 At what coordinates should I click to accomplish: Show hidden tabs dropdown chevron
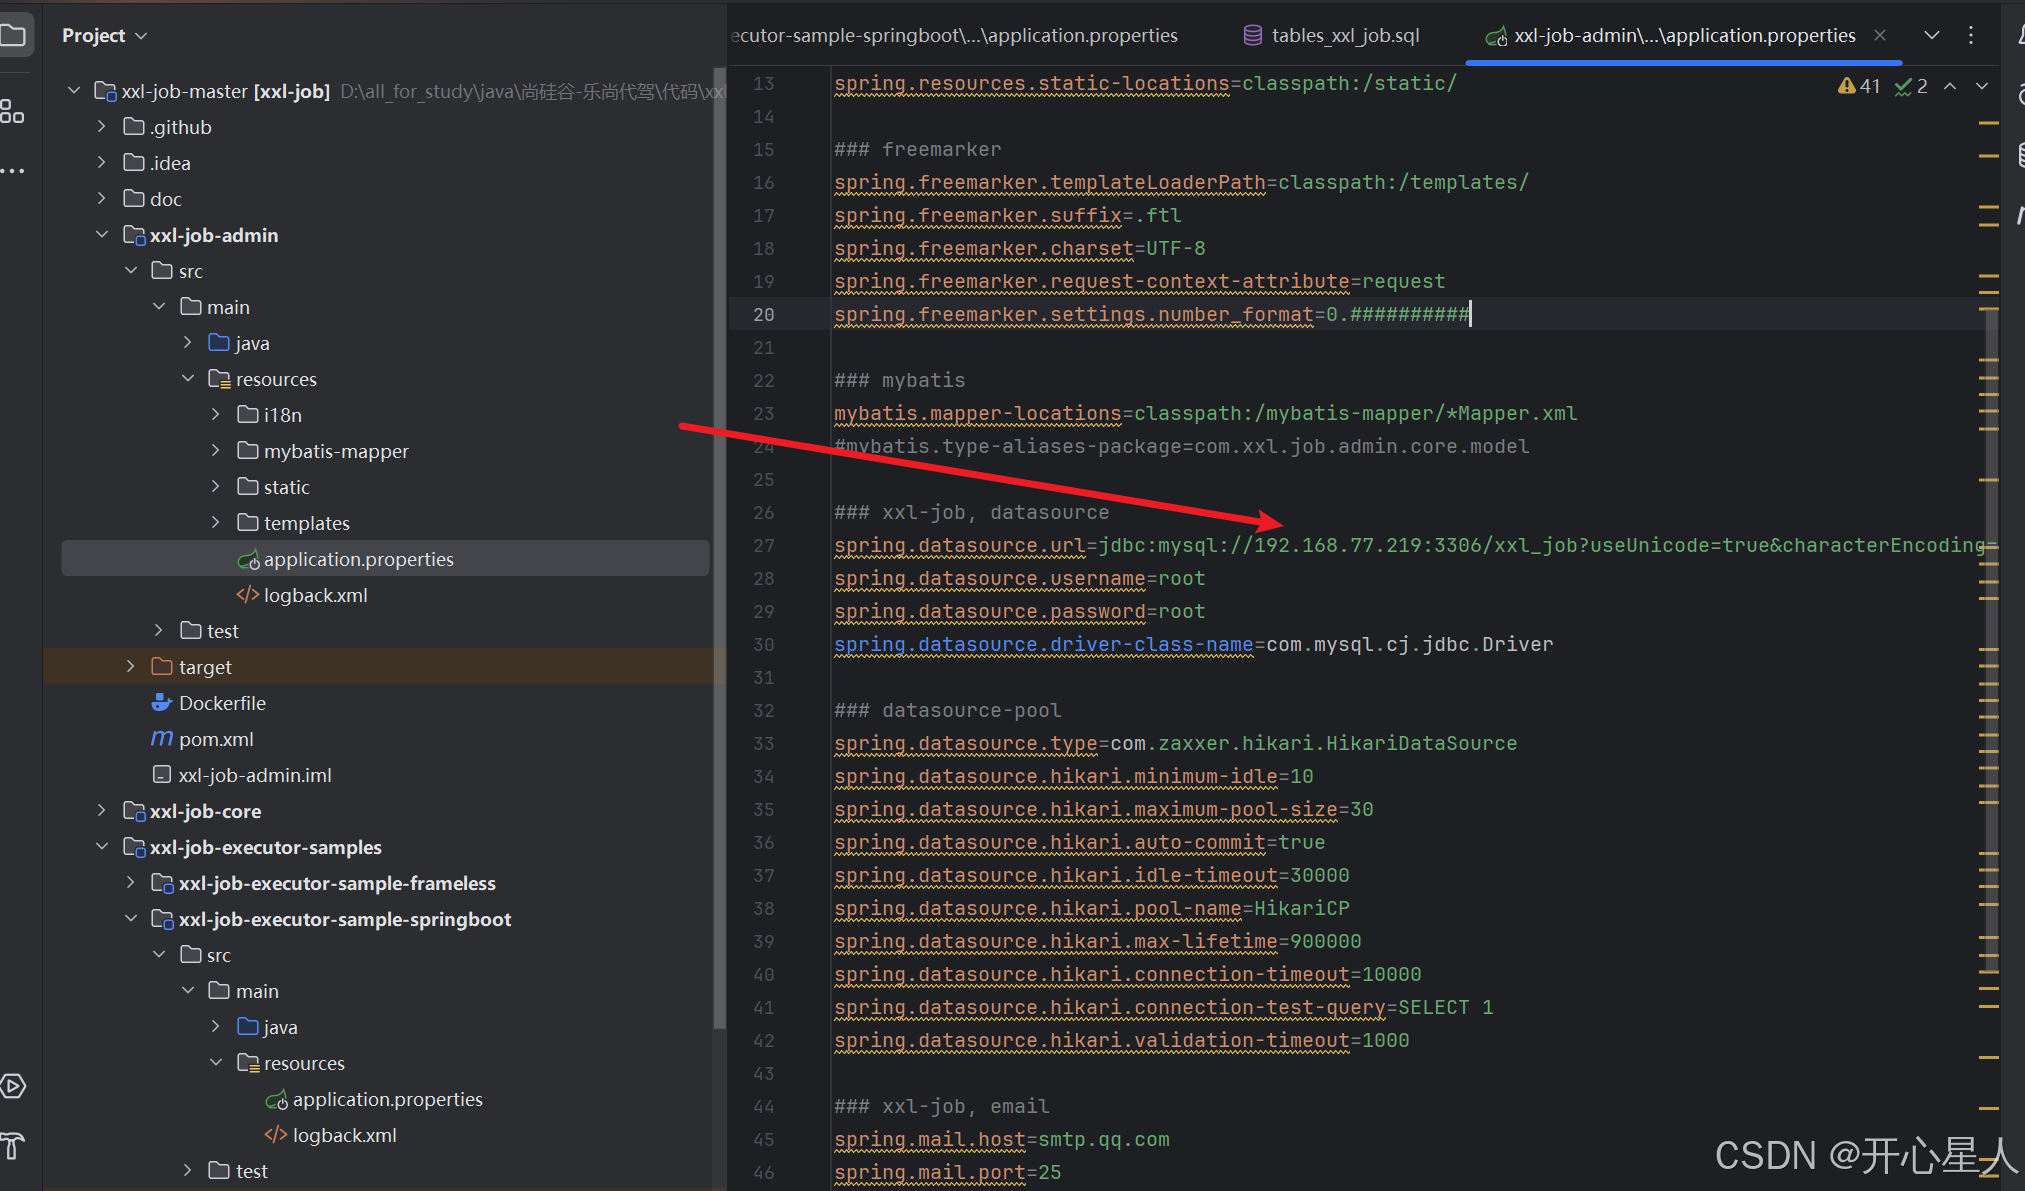click(x=1932, y=35)
